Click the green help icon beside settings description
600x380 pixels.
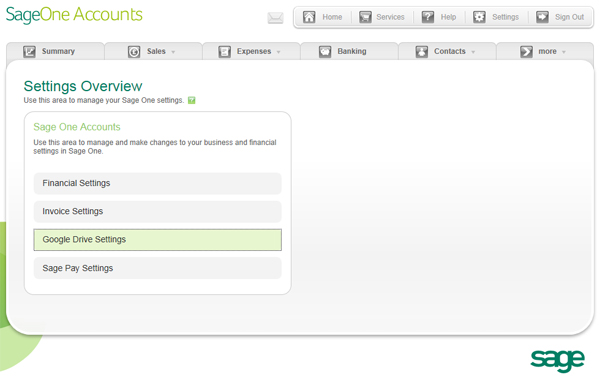pyautogui.click(x=192, y=100)
